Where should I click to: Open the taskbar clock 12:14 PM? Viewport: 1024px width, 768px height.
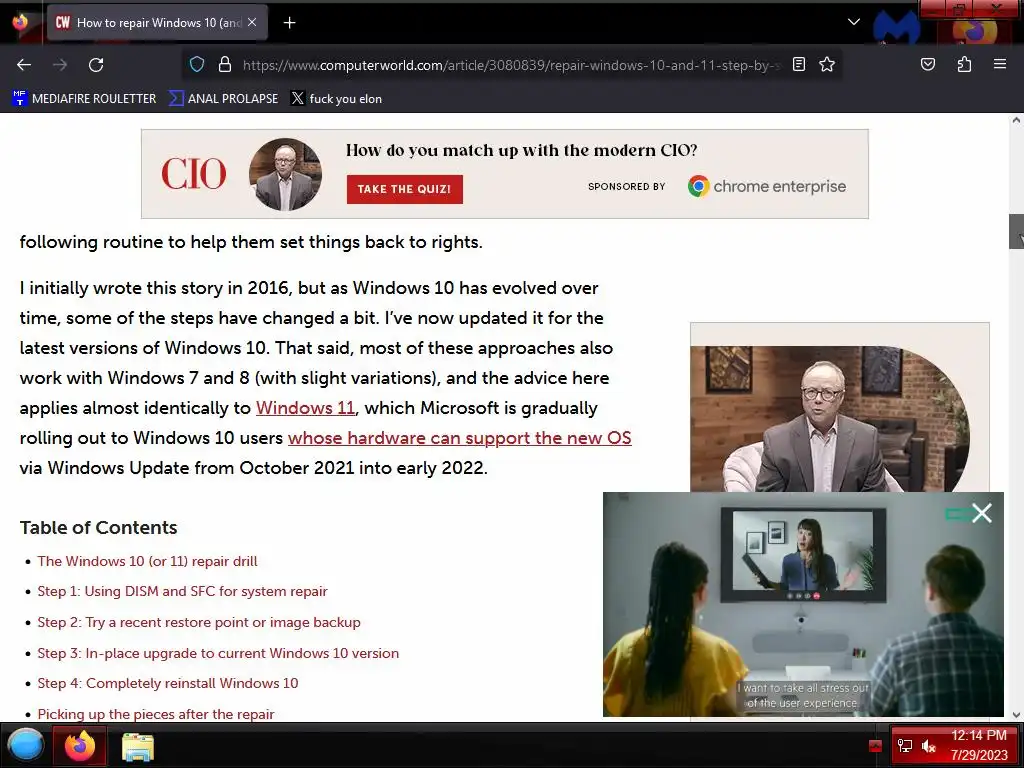(x=978, y=745)
